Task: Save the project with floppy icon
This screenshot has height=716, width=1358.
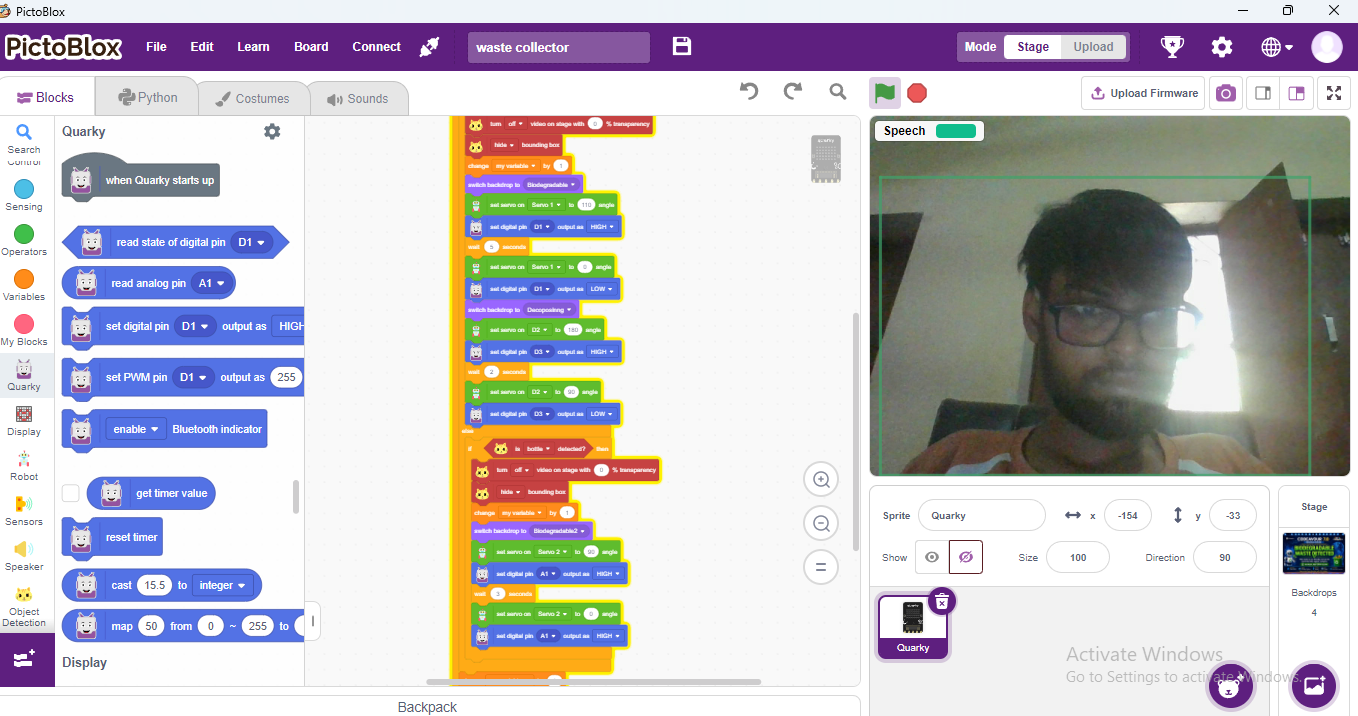Action: coord(682,46)
